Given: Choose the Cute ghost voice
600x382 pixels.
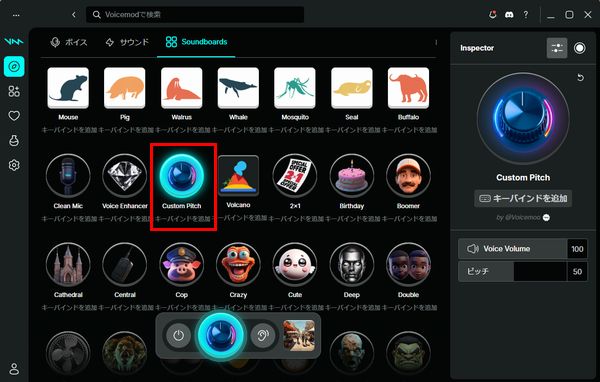Looking at the screenshot, I should tap(295, 264).
